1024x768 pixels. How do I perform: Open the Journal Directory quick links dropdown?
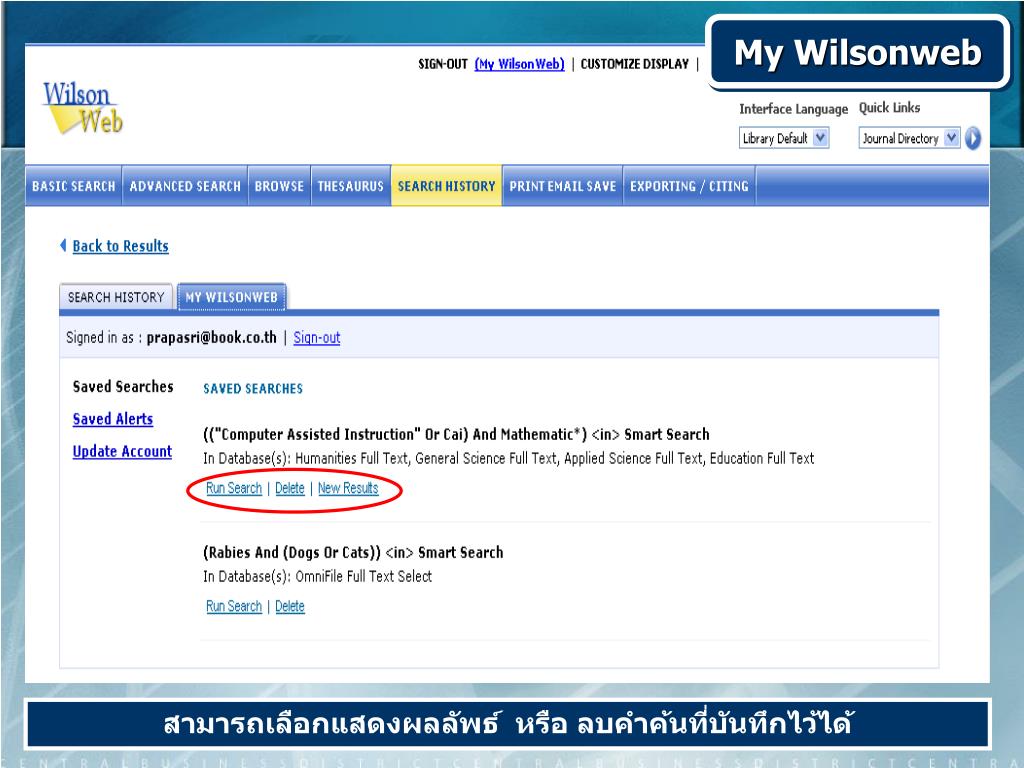coord(909,138)
